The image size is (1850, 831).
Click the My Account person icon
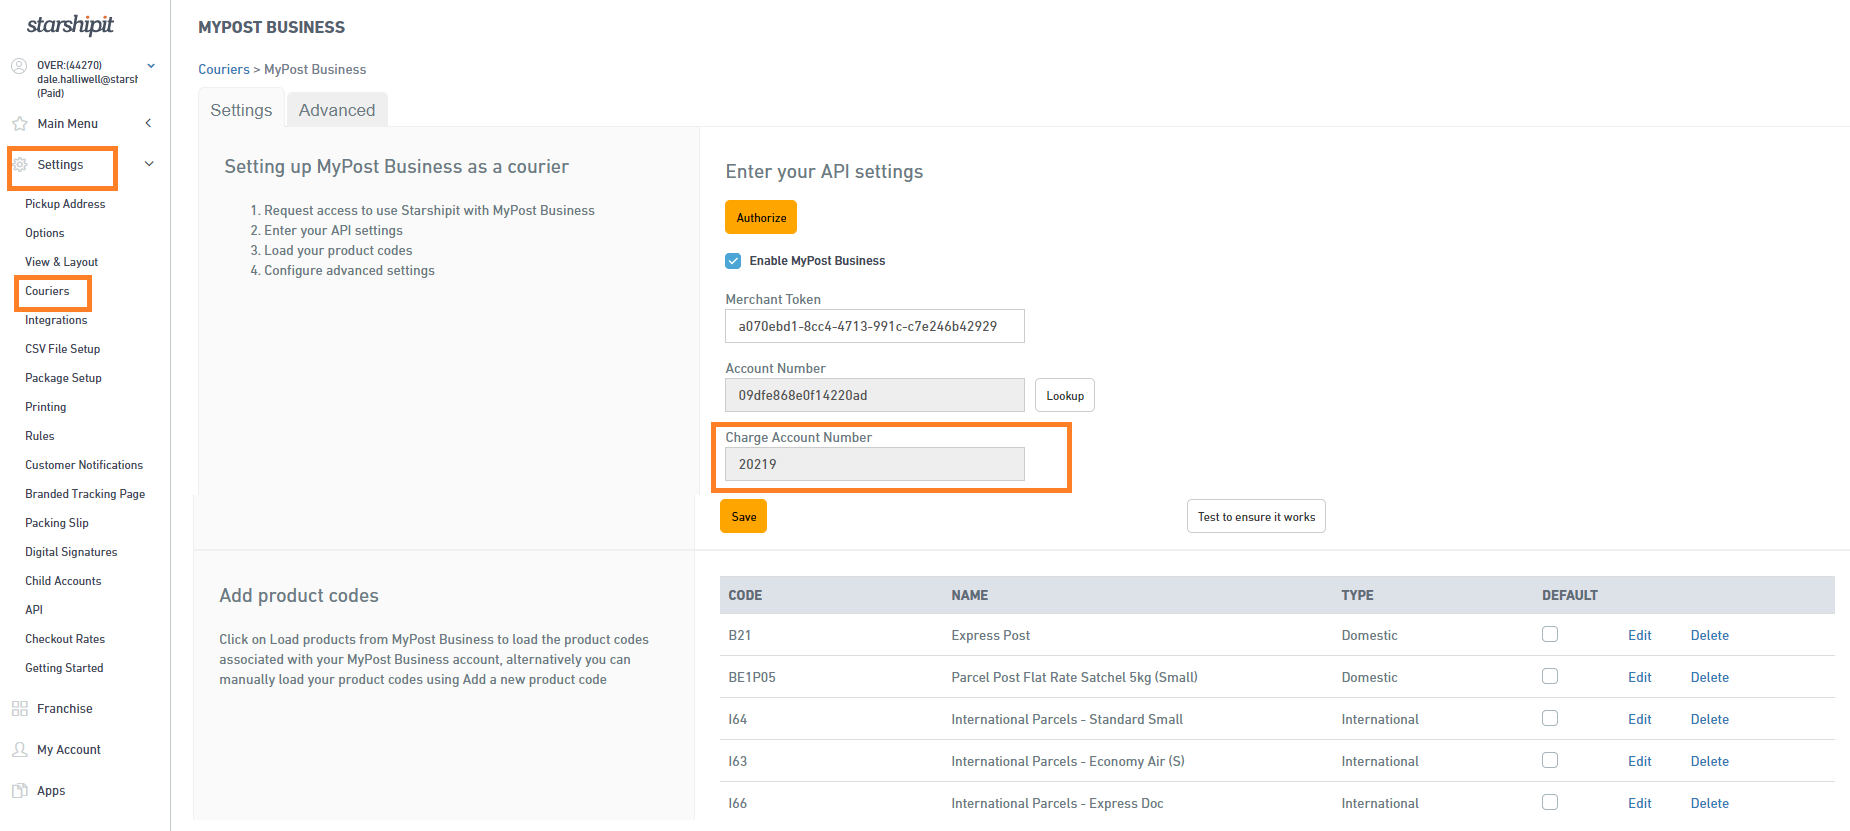(x=19, y=750)
